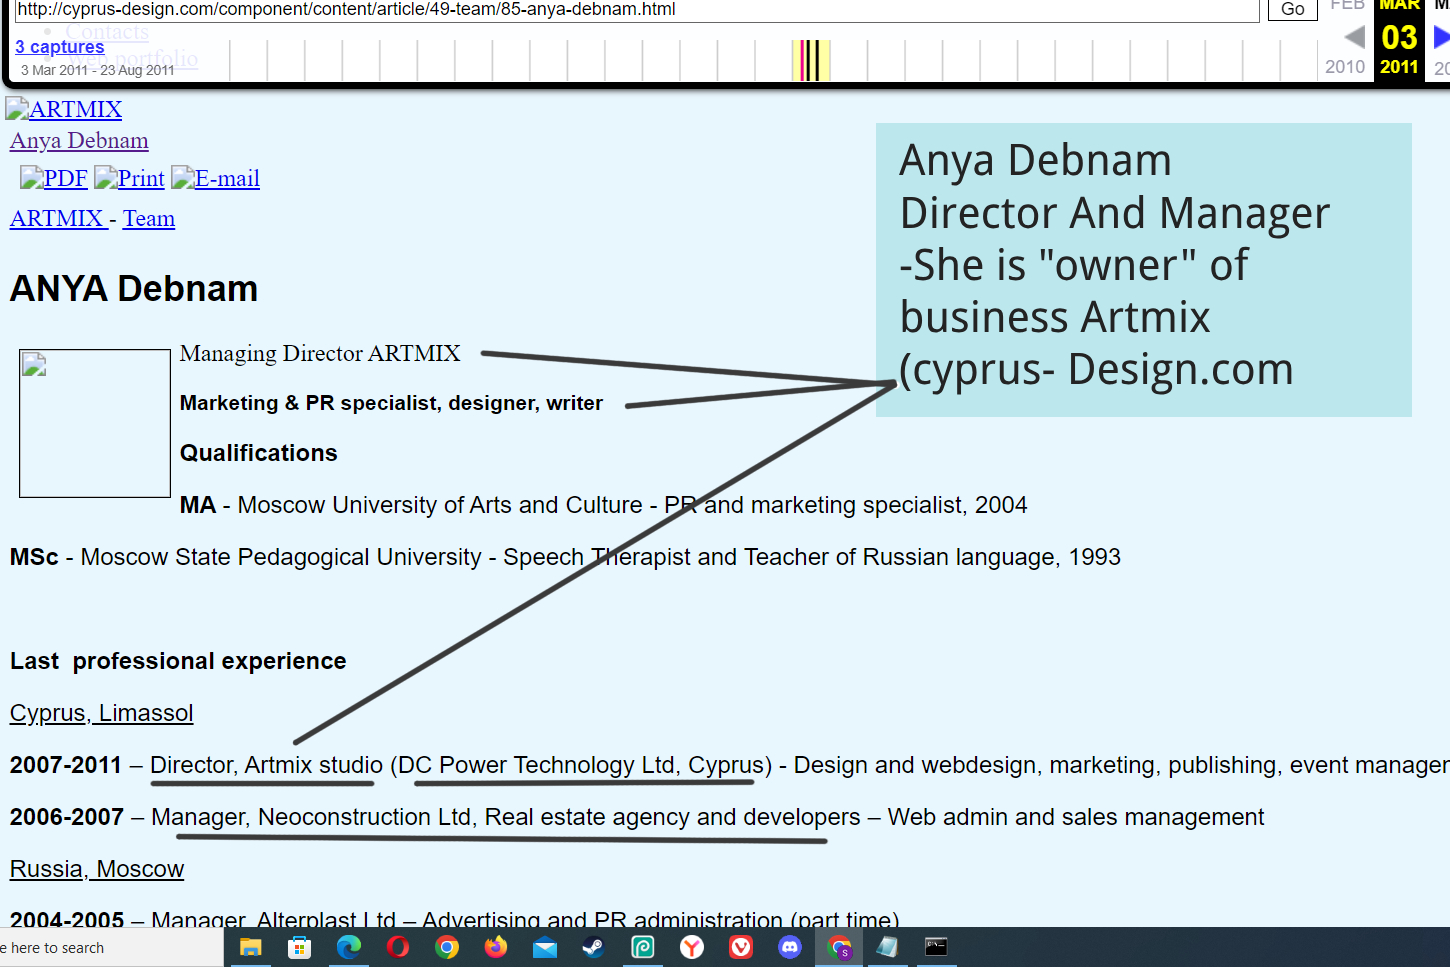Go to next capture with right arrow
1450x967 pixels.
(1440, 38)
